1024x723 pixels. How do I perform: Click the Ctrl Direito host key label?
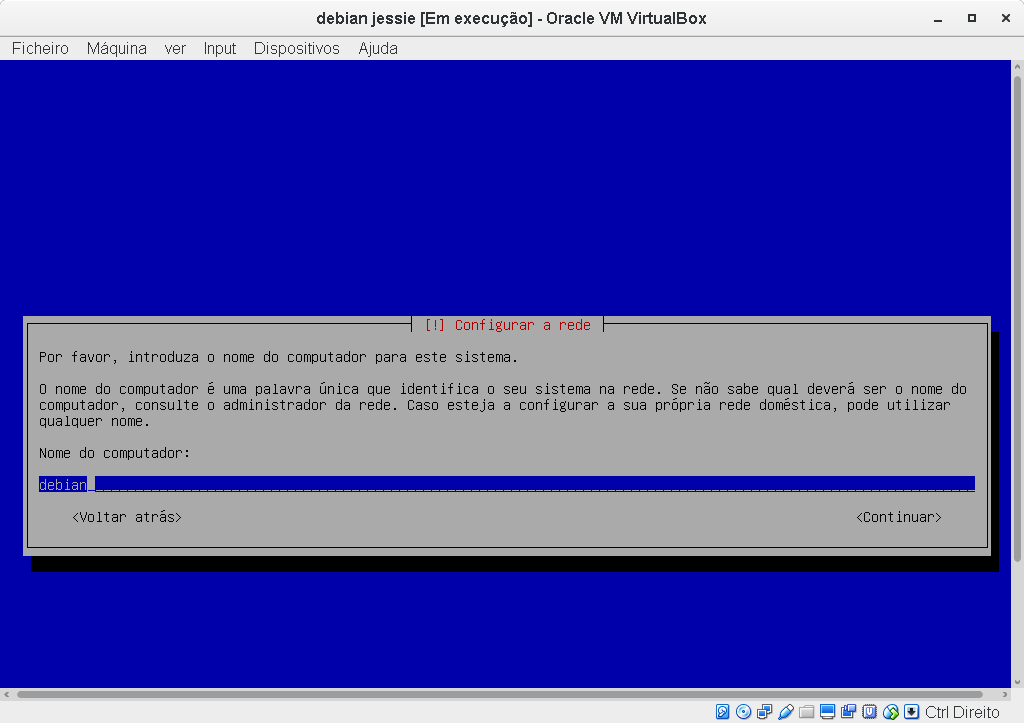coord(962,712)
